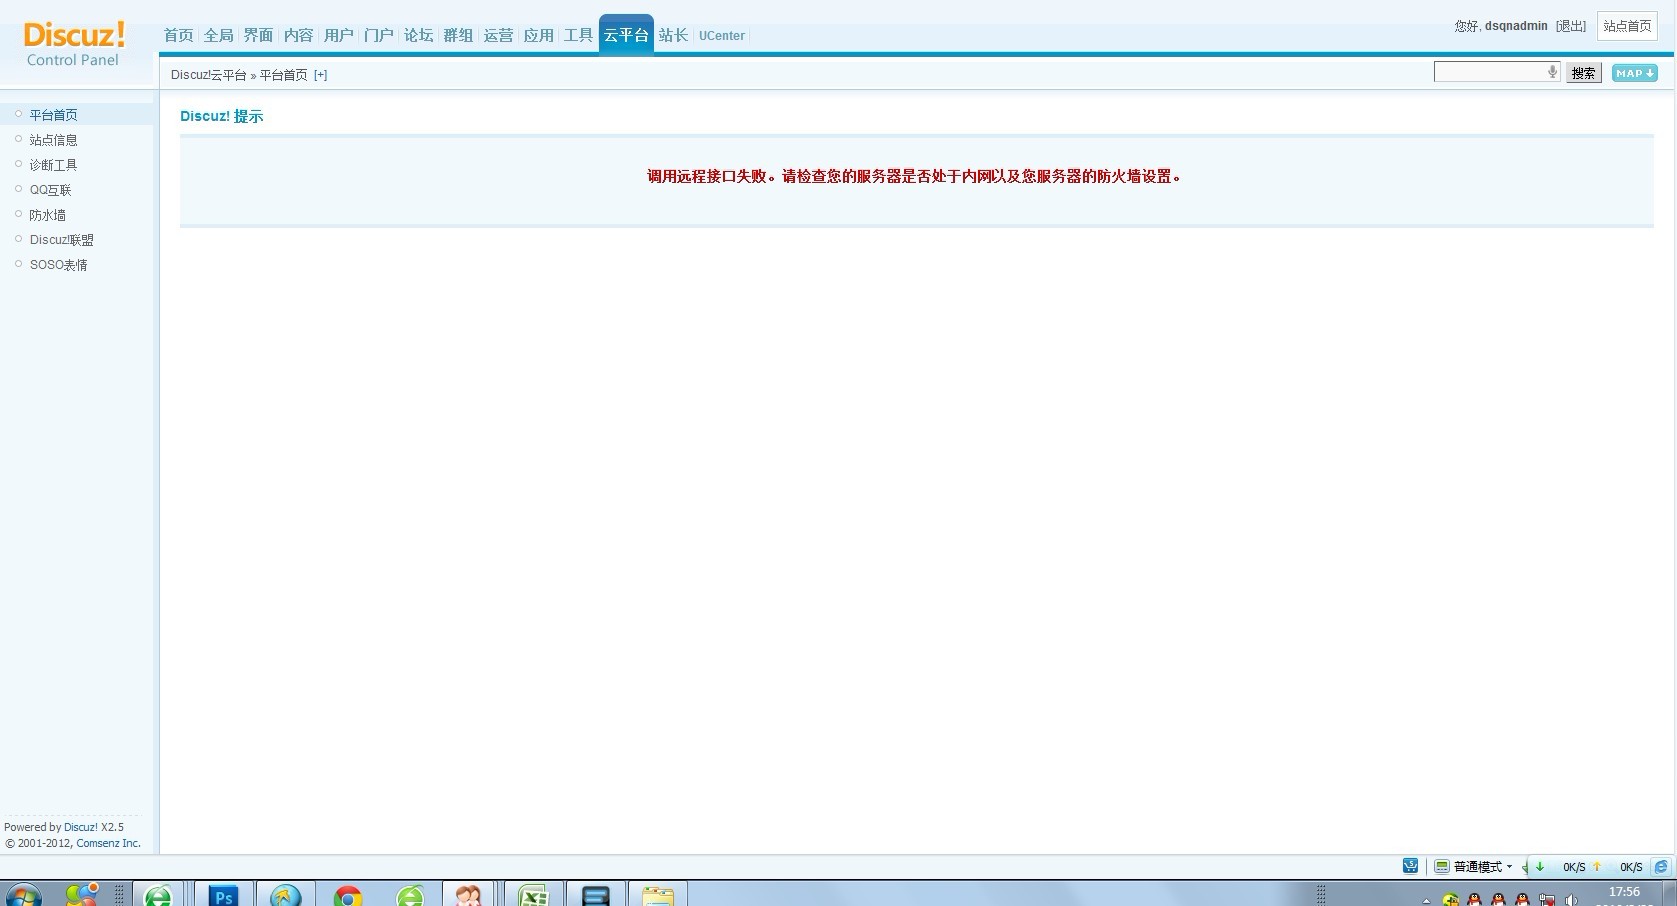
Task: Click the monitor icon beside 普通模式
Action: tap(1442, 867)
